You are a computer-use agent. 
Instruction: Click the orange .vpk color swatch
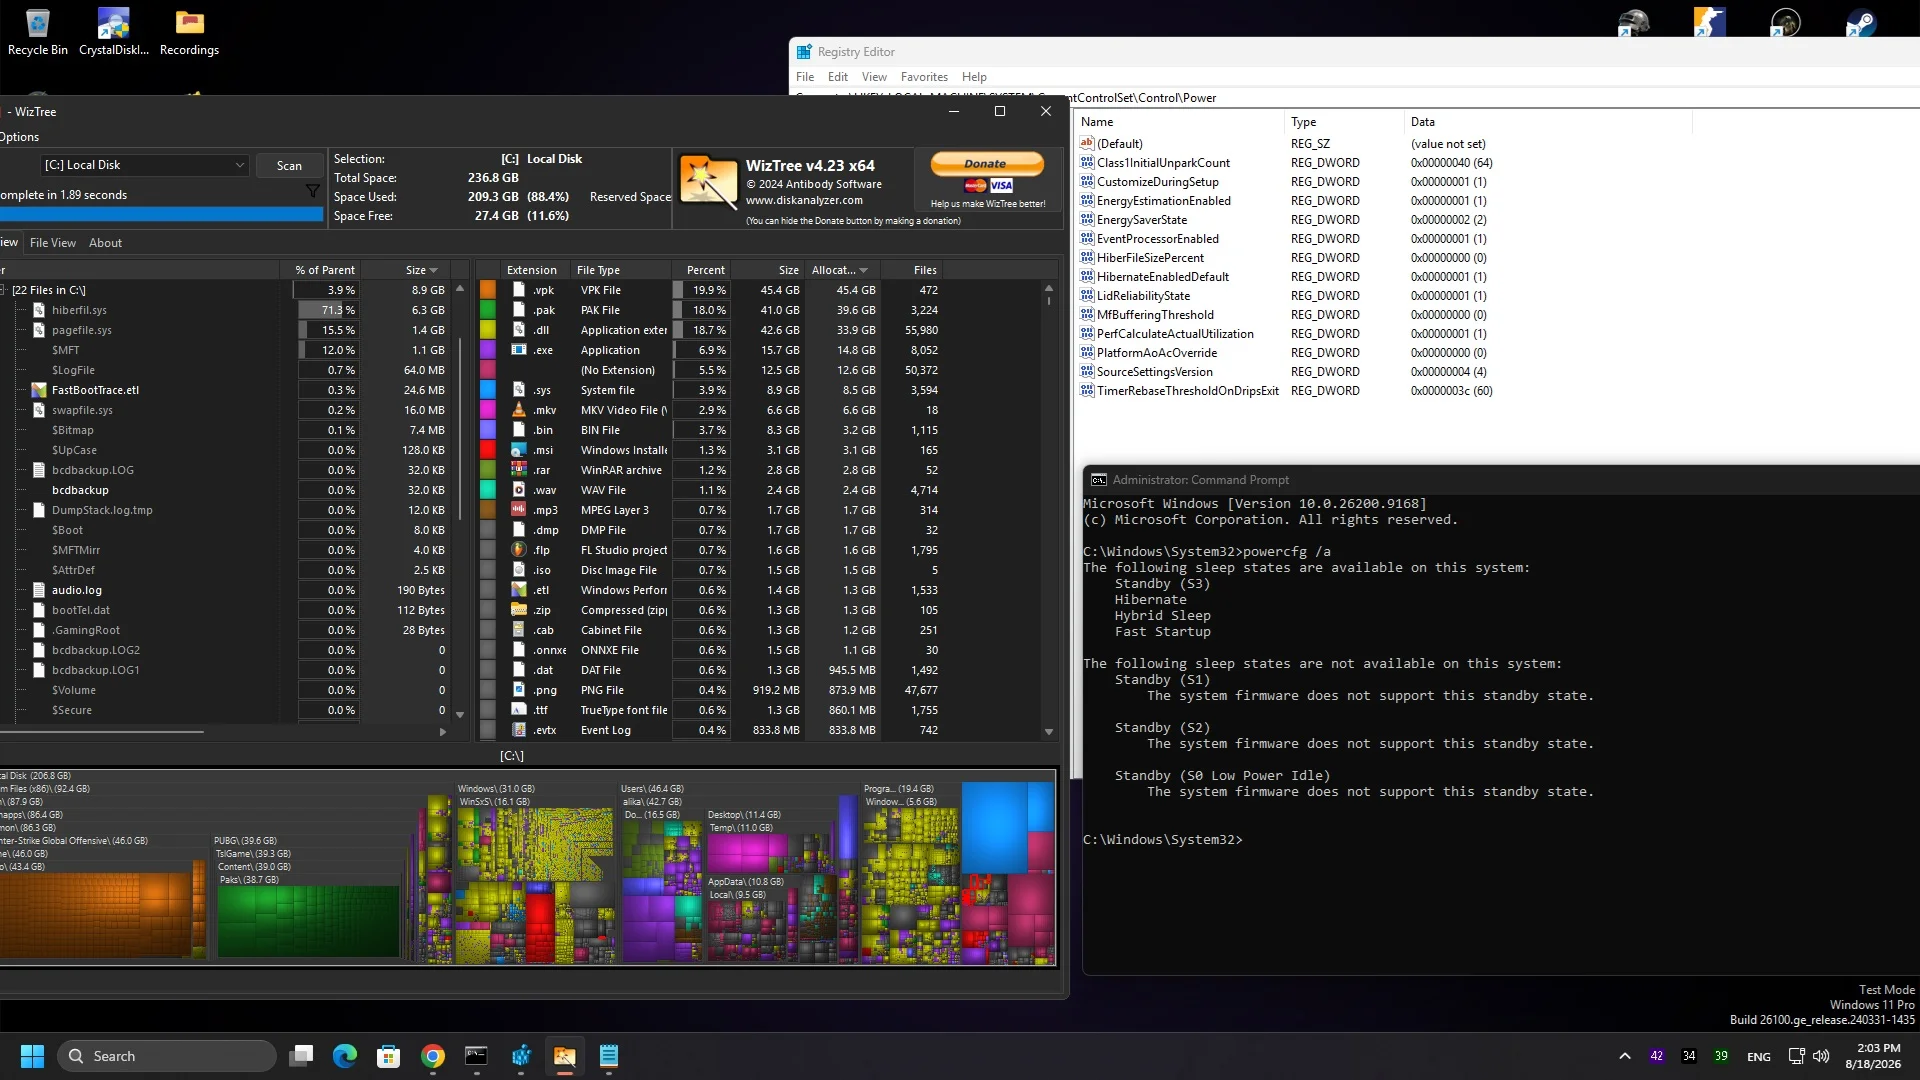pyautogui.click(x=488, y=290)
